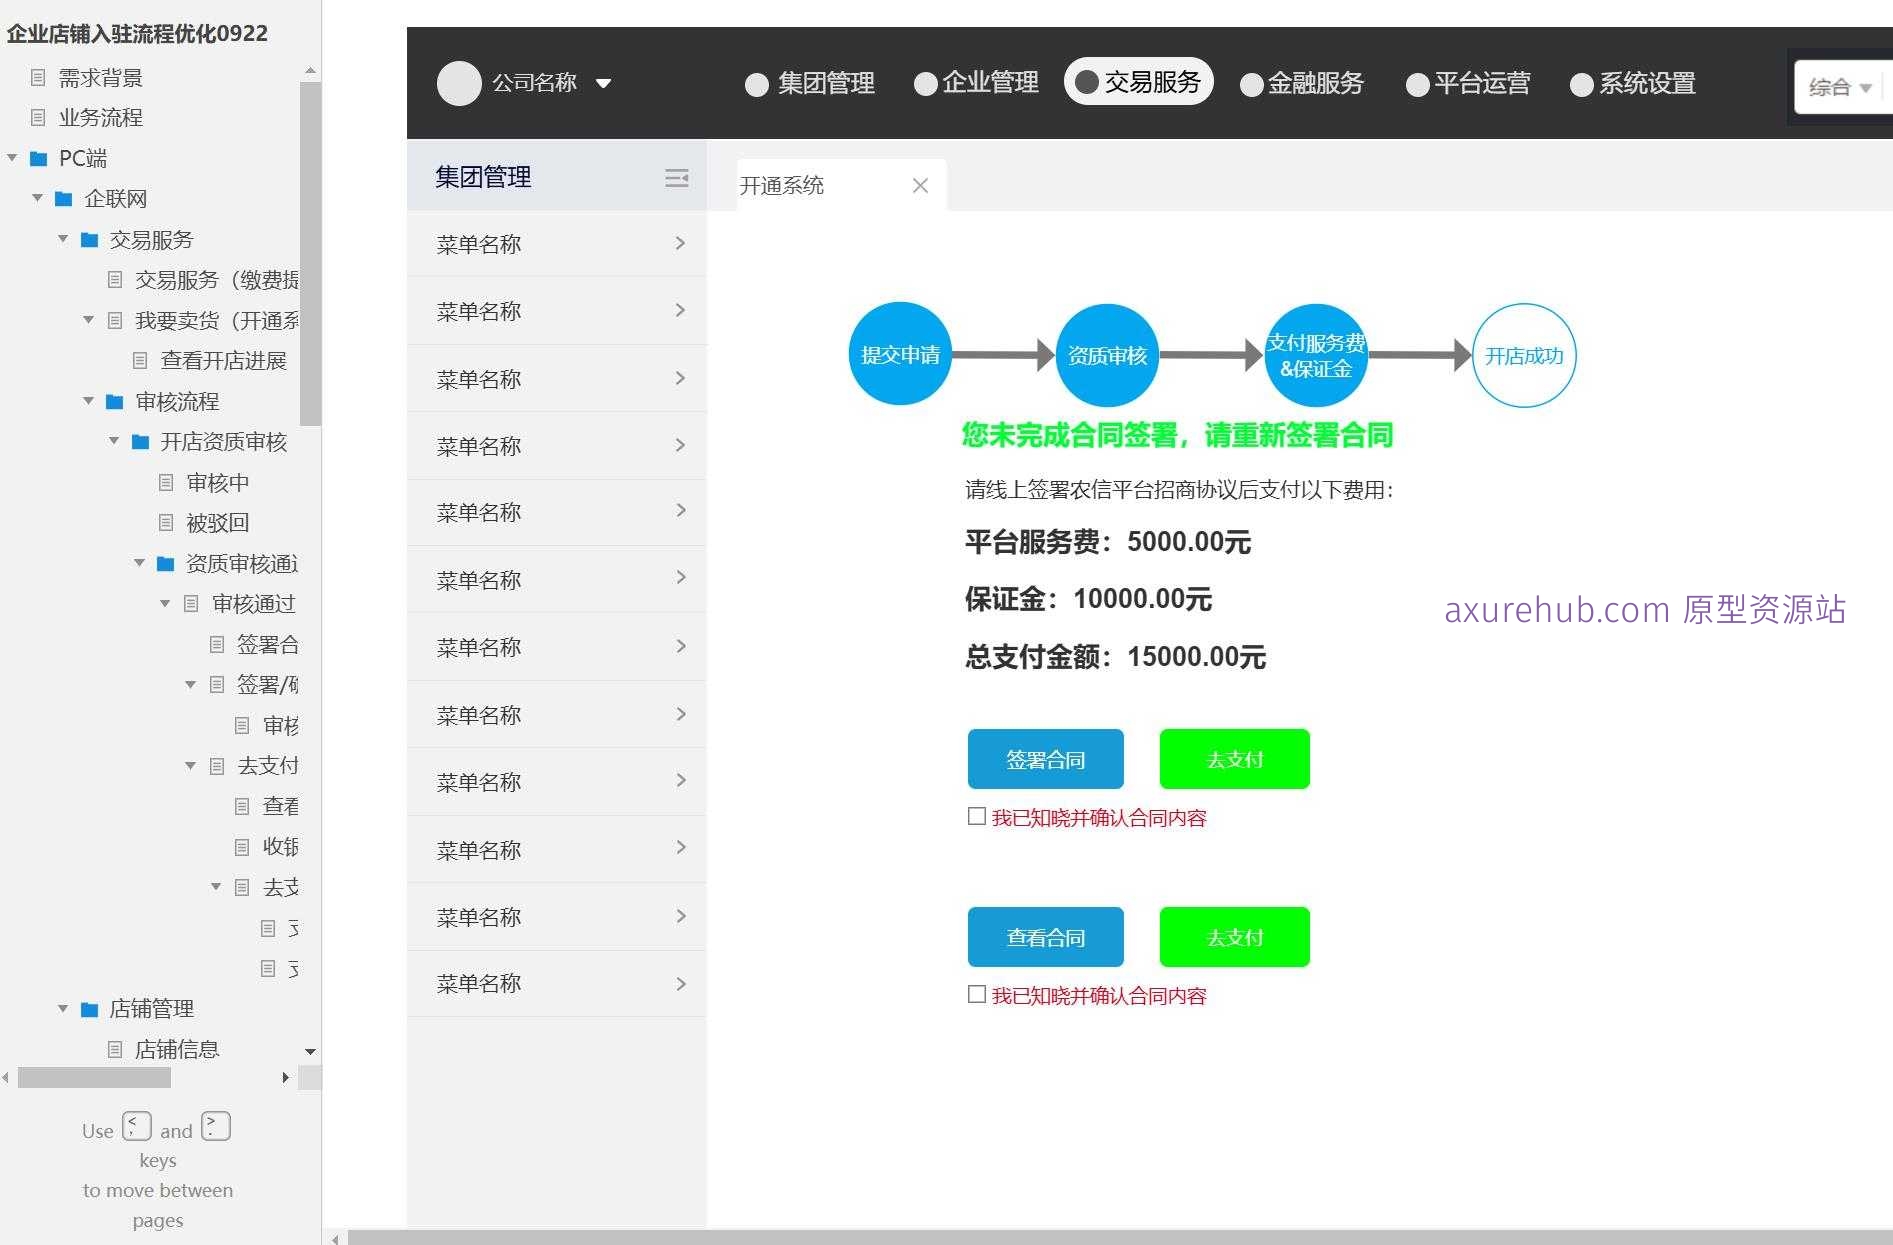This screenshot has width=1893, height=1245.
Task: Open 审核中 page in tree
Action: pyautogui.click(x=217, y=482)
